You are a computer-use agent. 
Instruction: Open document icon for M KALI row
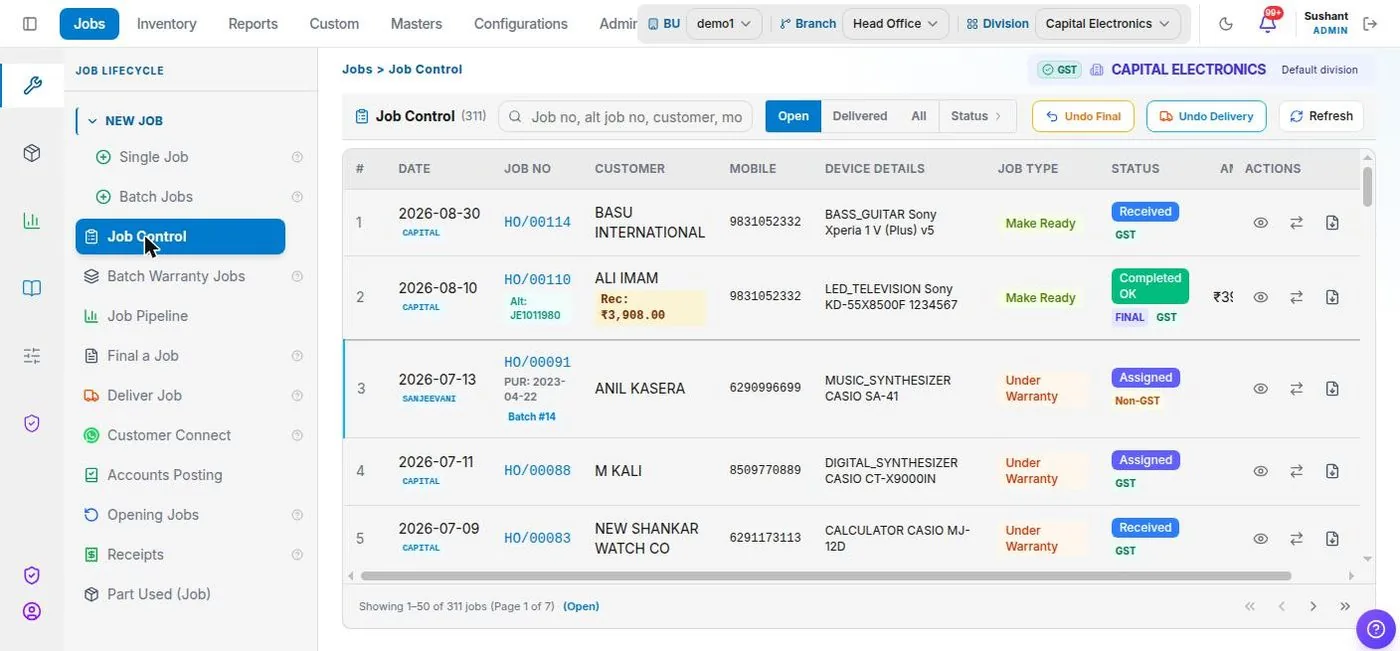pyautogui.click(x=1332, y=471)
